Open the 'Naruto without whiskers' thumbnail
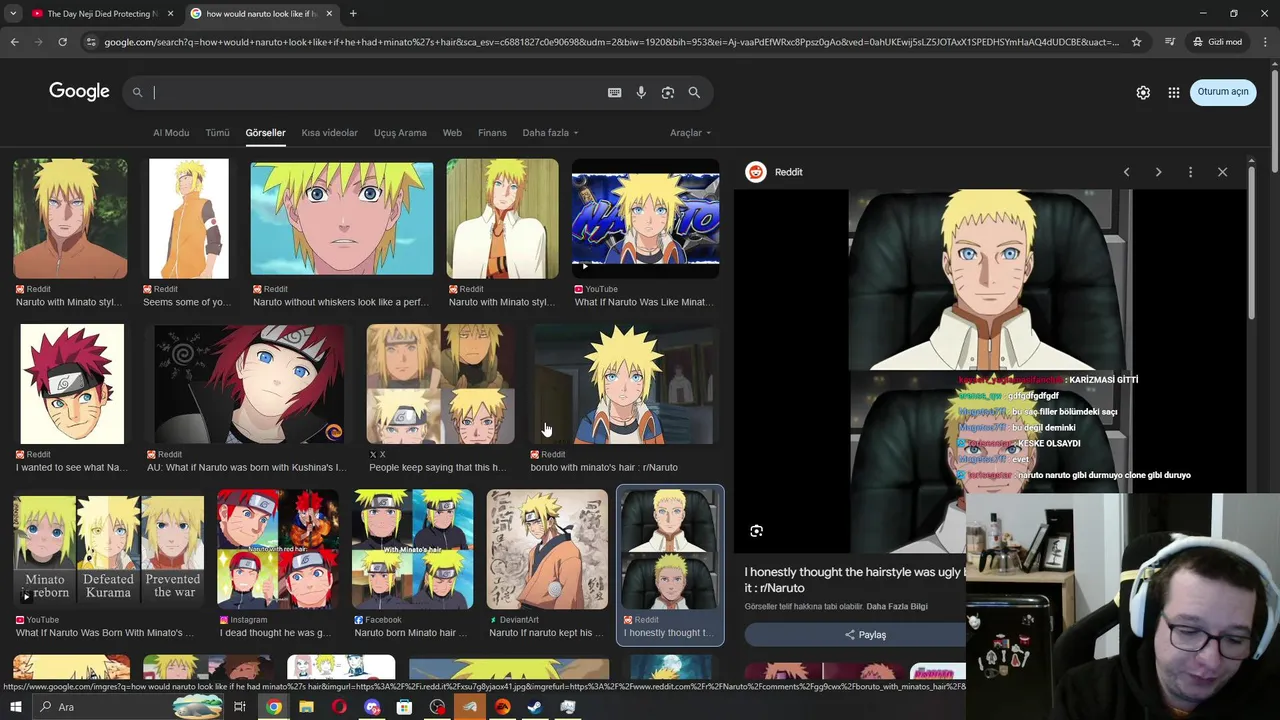The width and height of the screenshot is (1280, 720). click(342, 218)
